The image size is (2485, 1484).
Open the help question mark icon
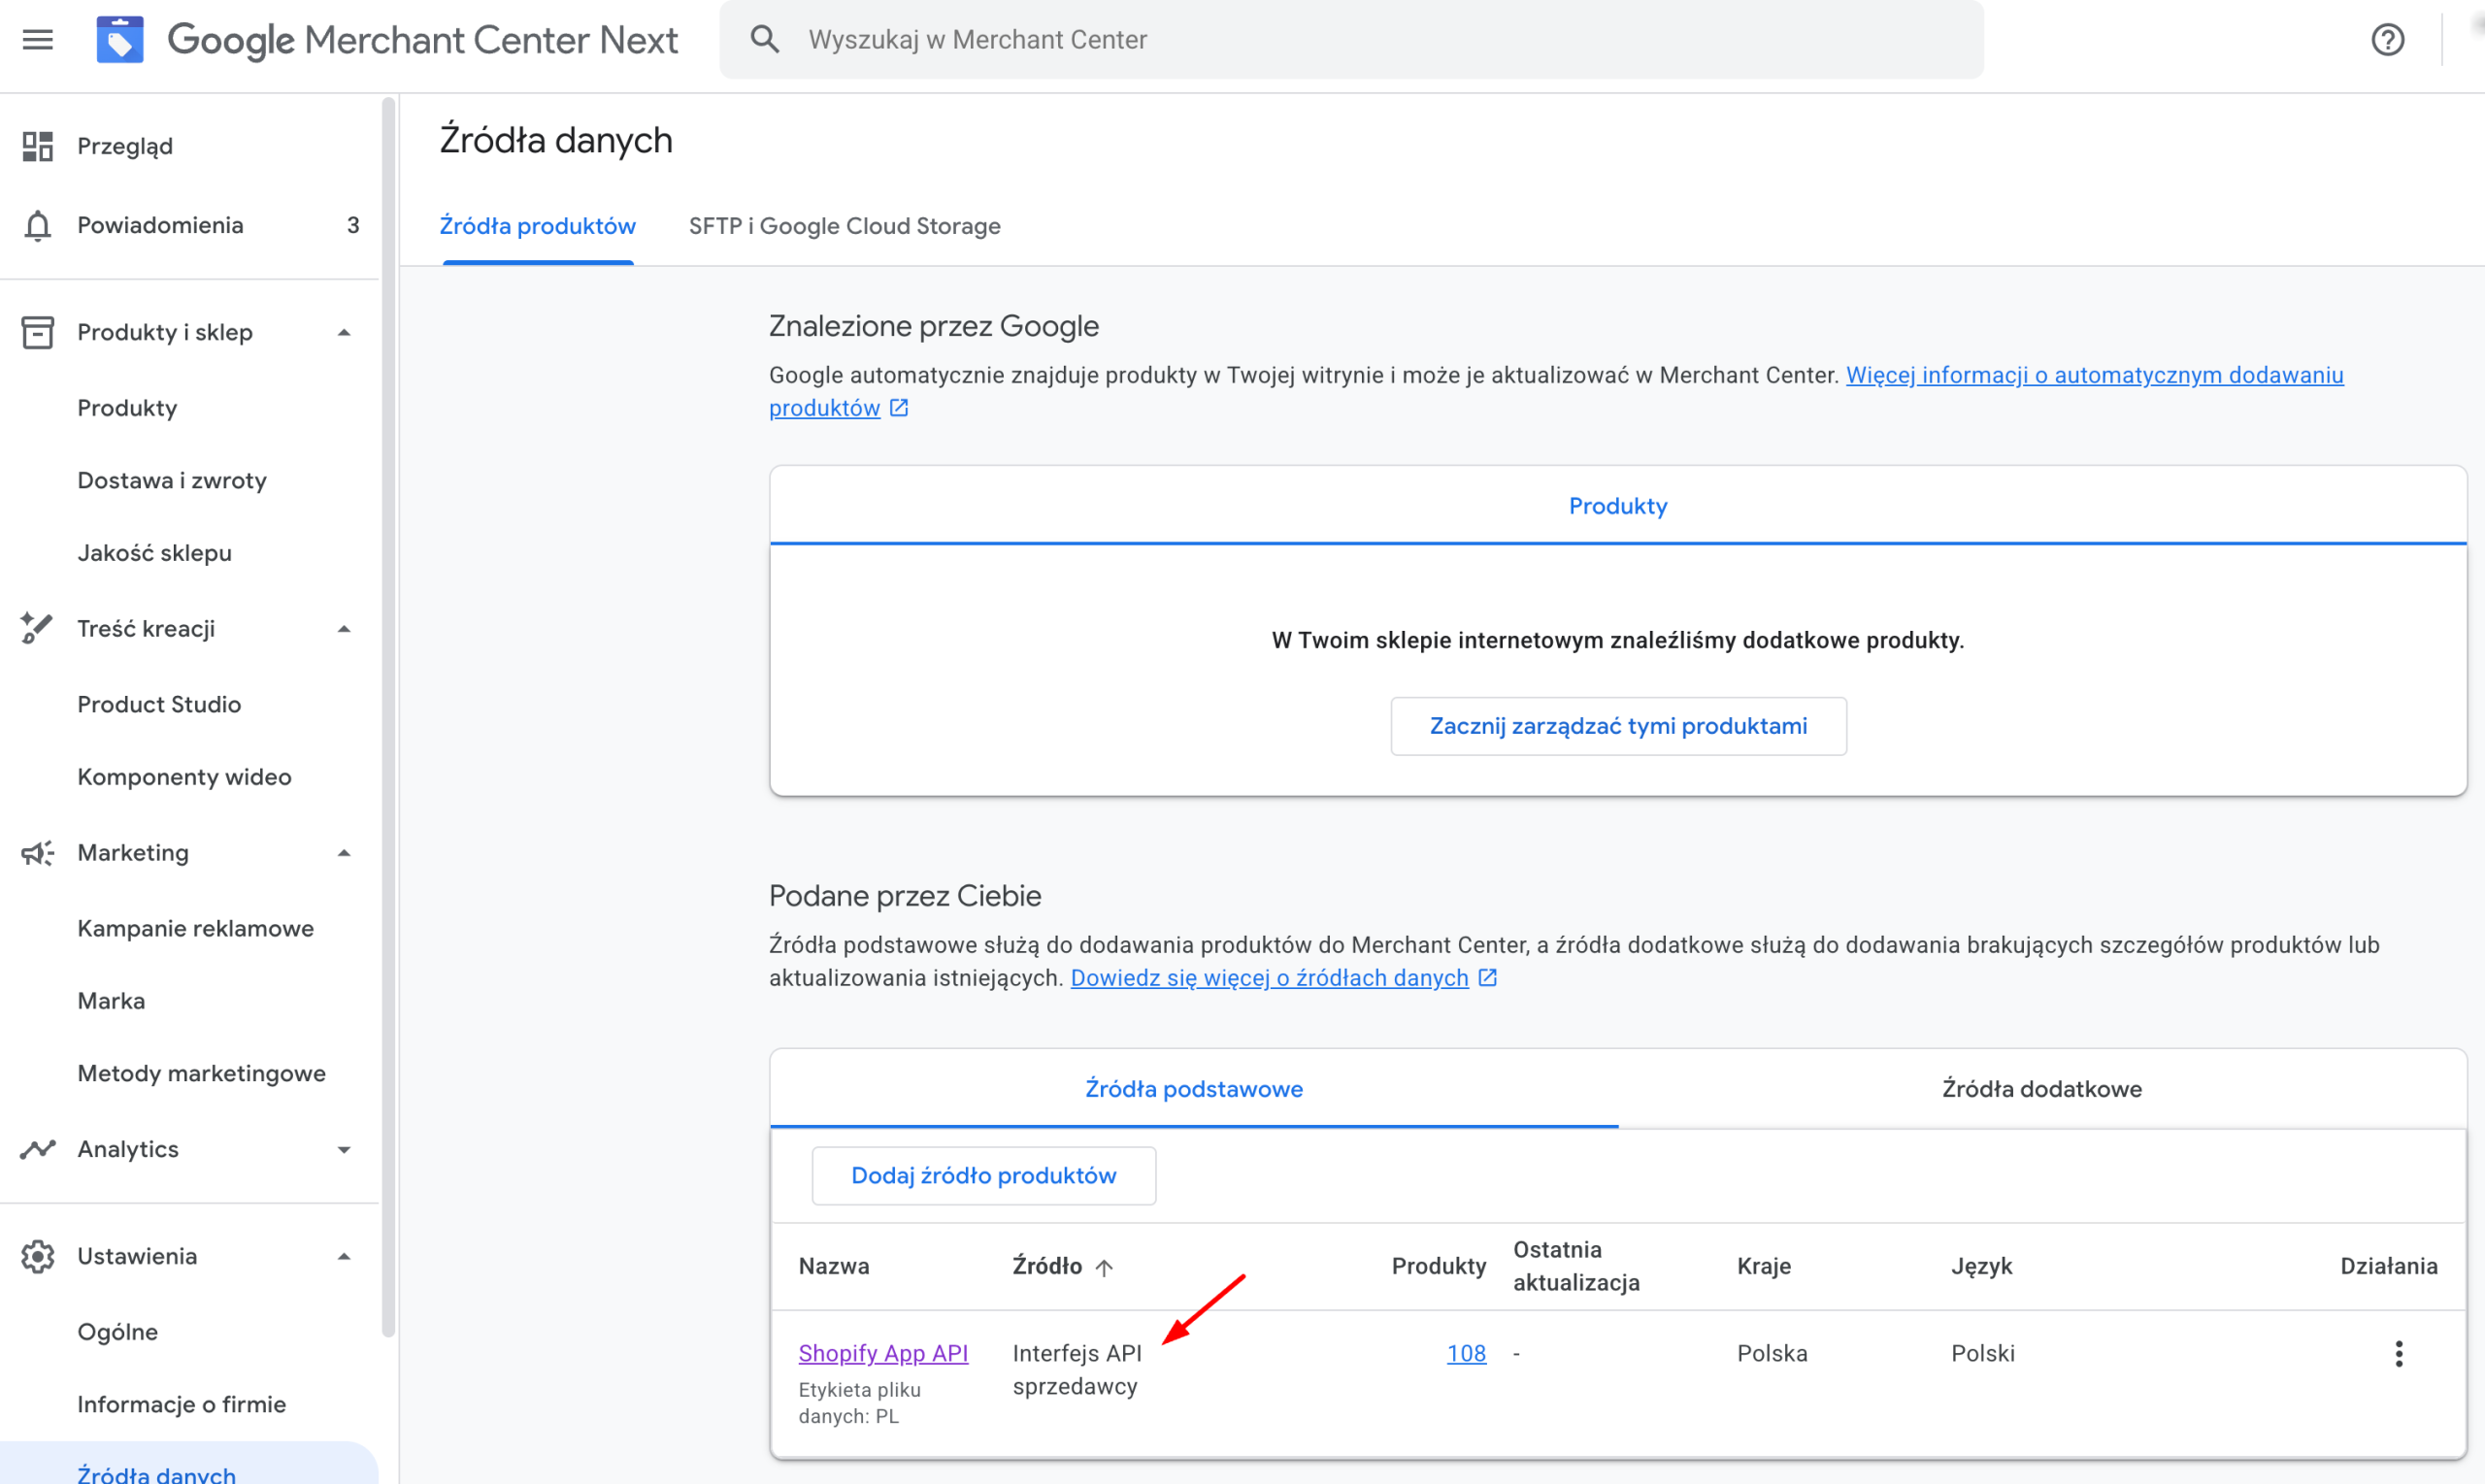click(2387, 39)
